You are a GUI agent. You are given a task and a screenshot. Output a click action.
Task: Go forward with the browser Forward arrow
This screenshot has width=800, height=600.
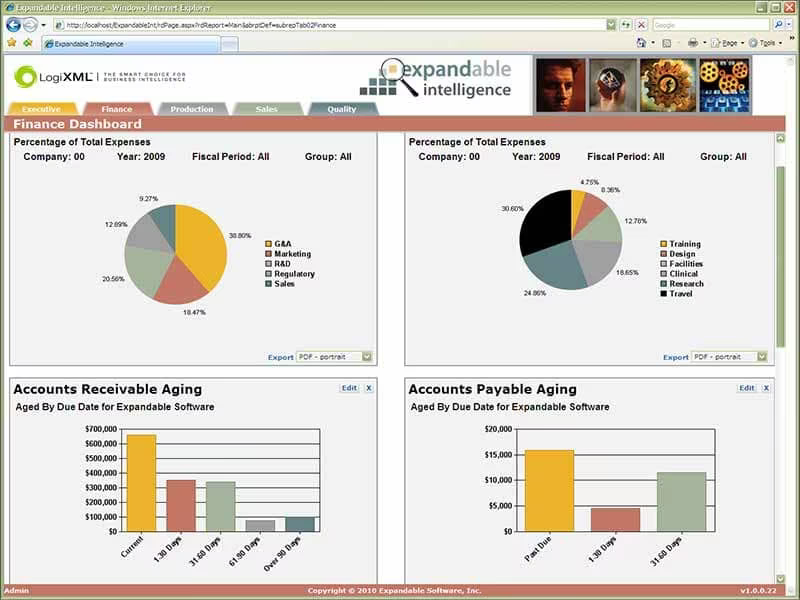click(x=30, y=24)
